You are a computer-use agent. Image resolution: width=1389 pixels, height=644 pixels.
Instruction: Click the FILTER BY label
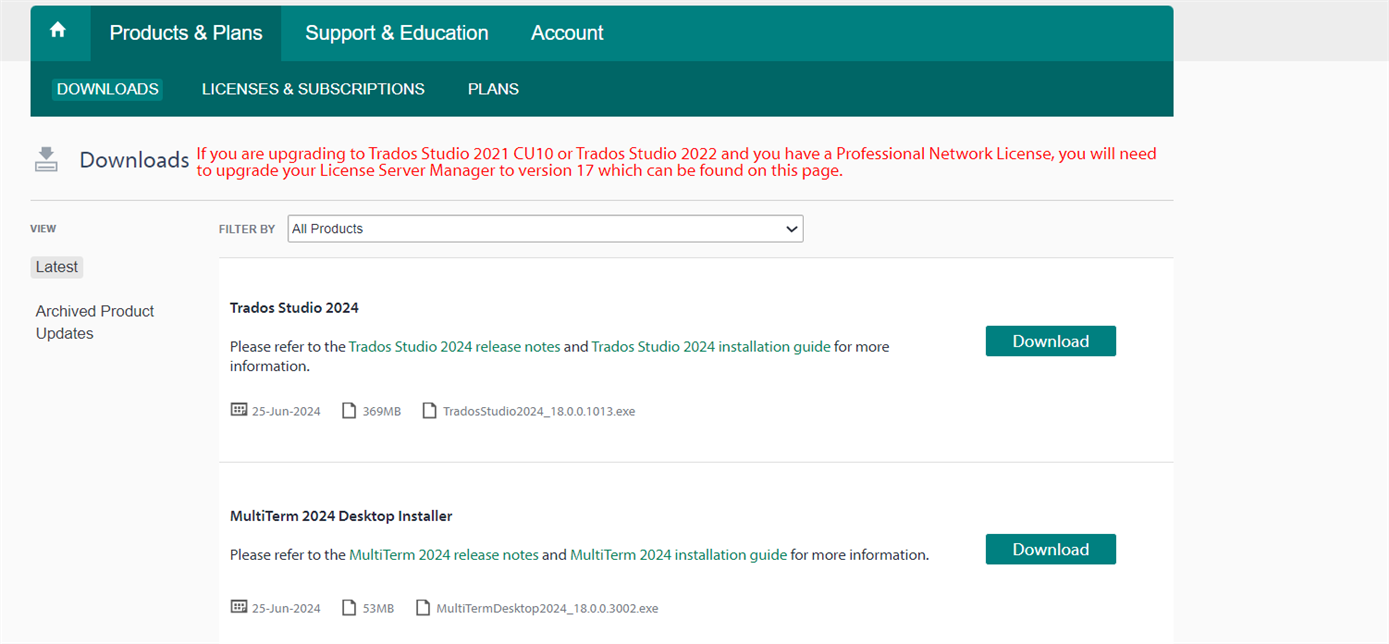(247, 229)
